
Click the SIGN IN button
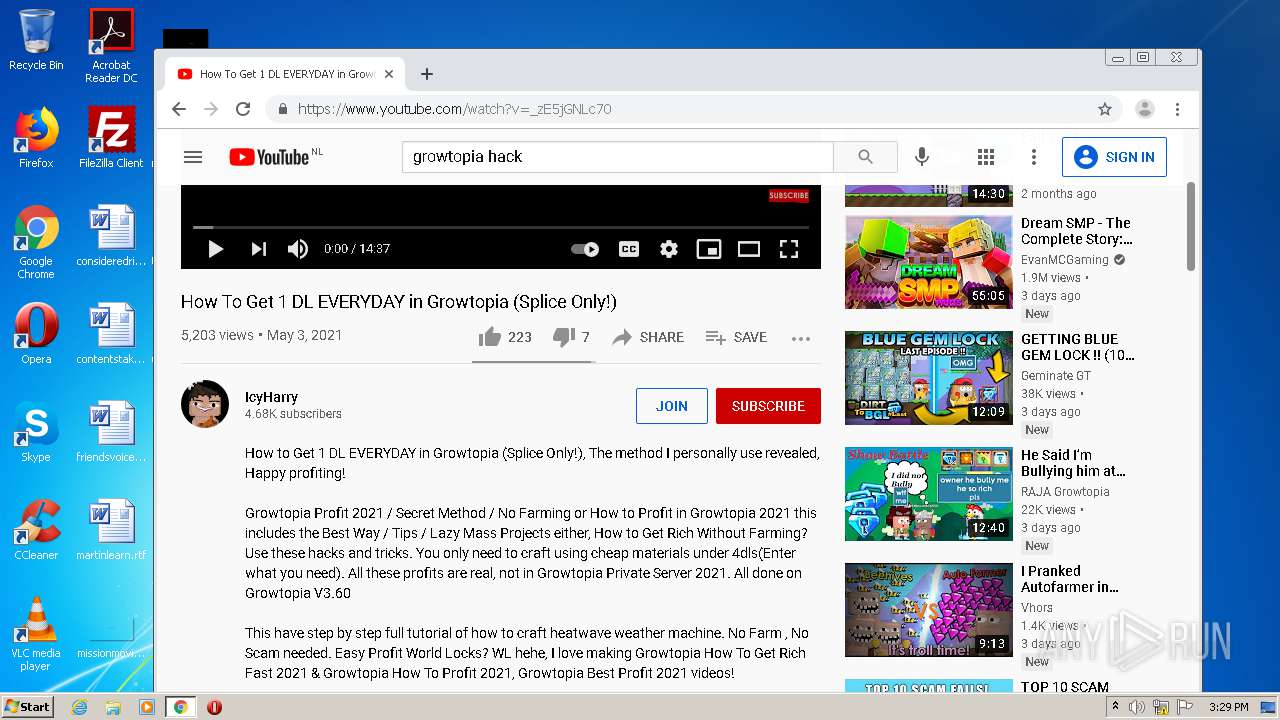[1114, 157]
